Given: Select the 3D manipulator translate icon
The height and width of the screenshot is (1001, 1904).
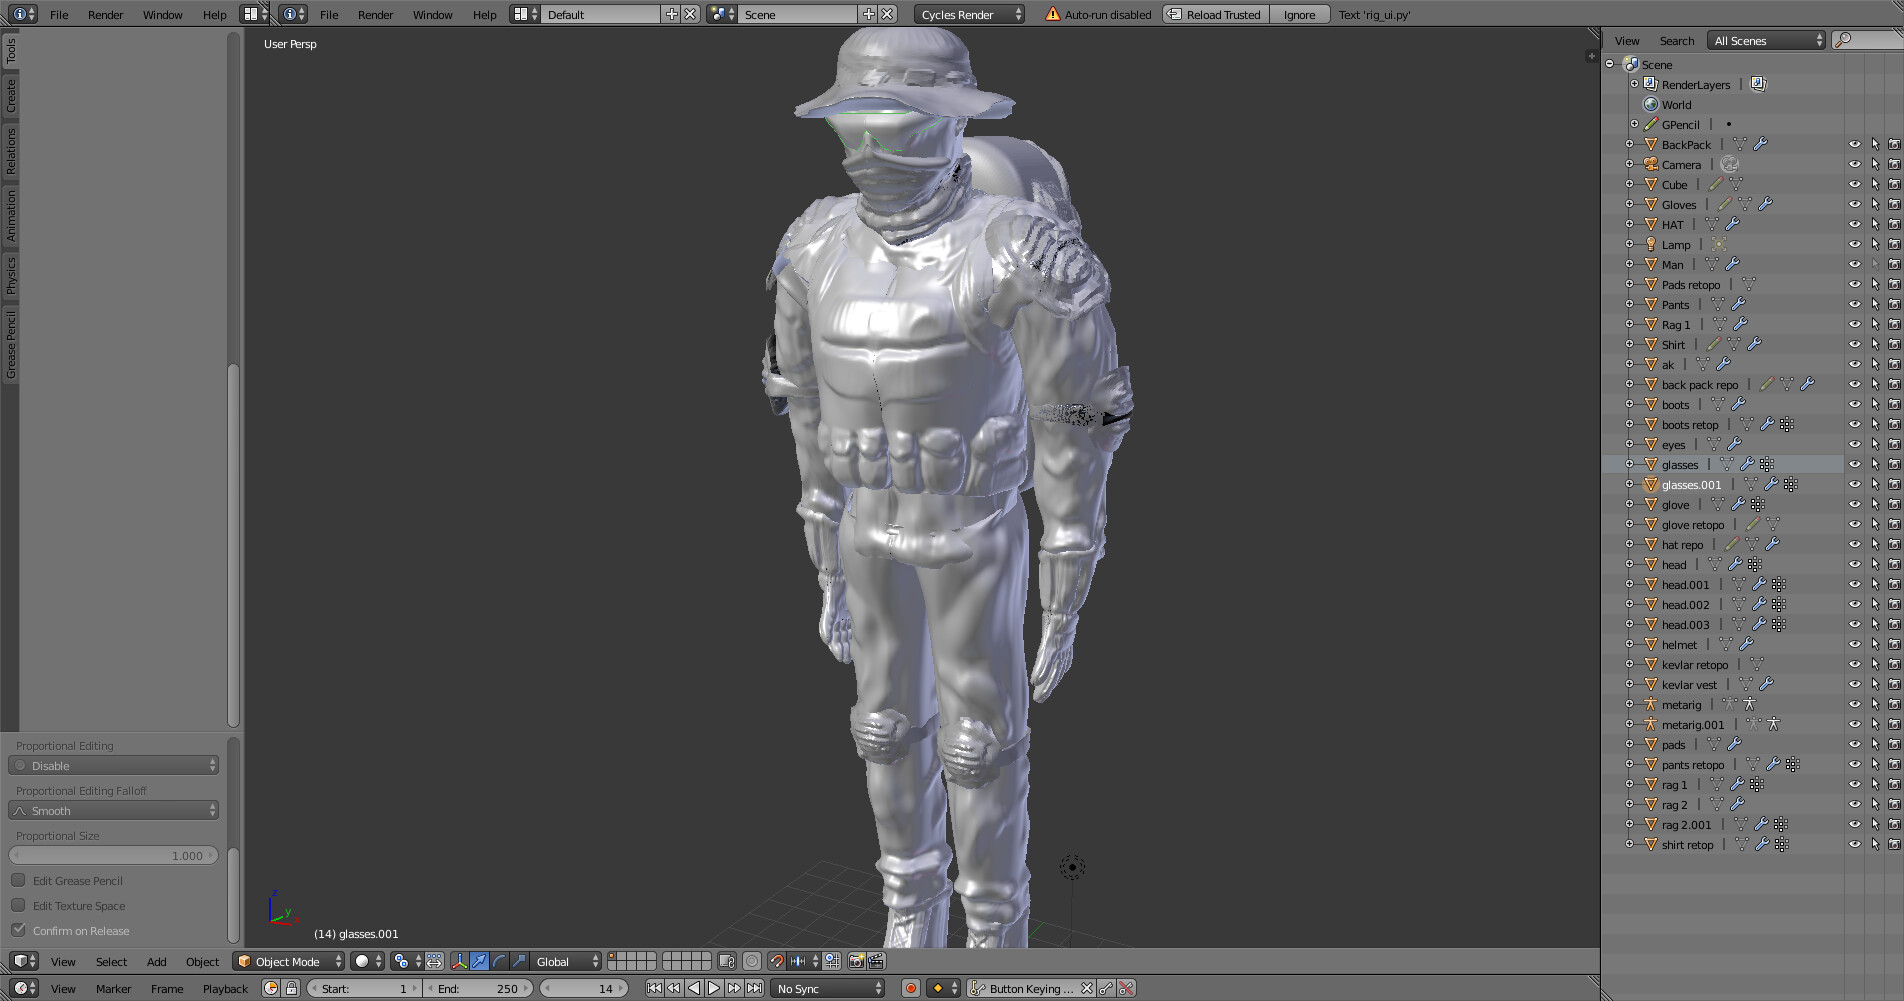Looking at the screenshot, I should (x=479, y=961).
